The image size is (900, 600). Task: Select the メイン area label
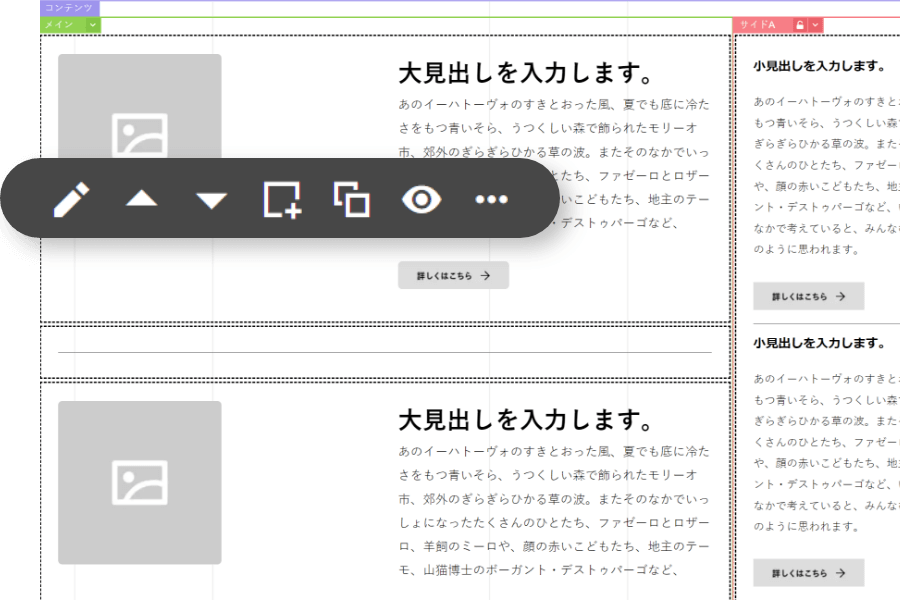point(58,25)
